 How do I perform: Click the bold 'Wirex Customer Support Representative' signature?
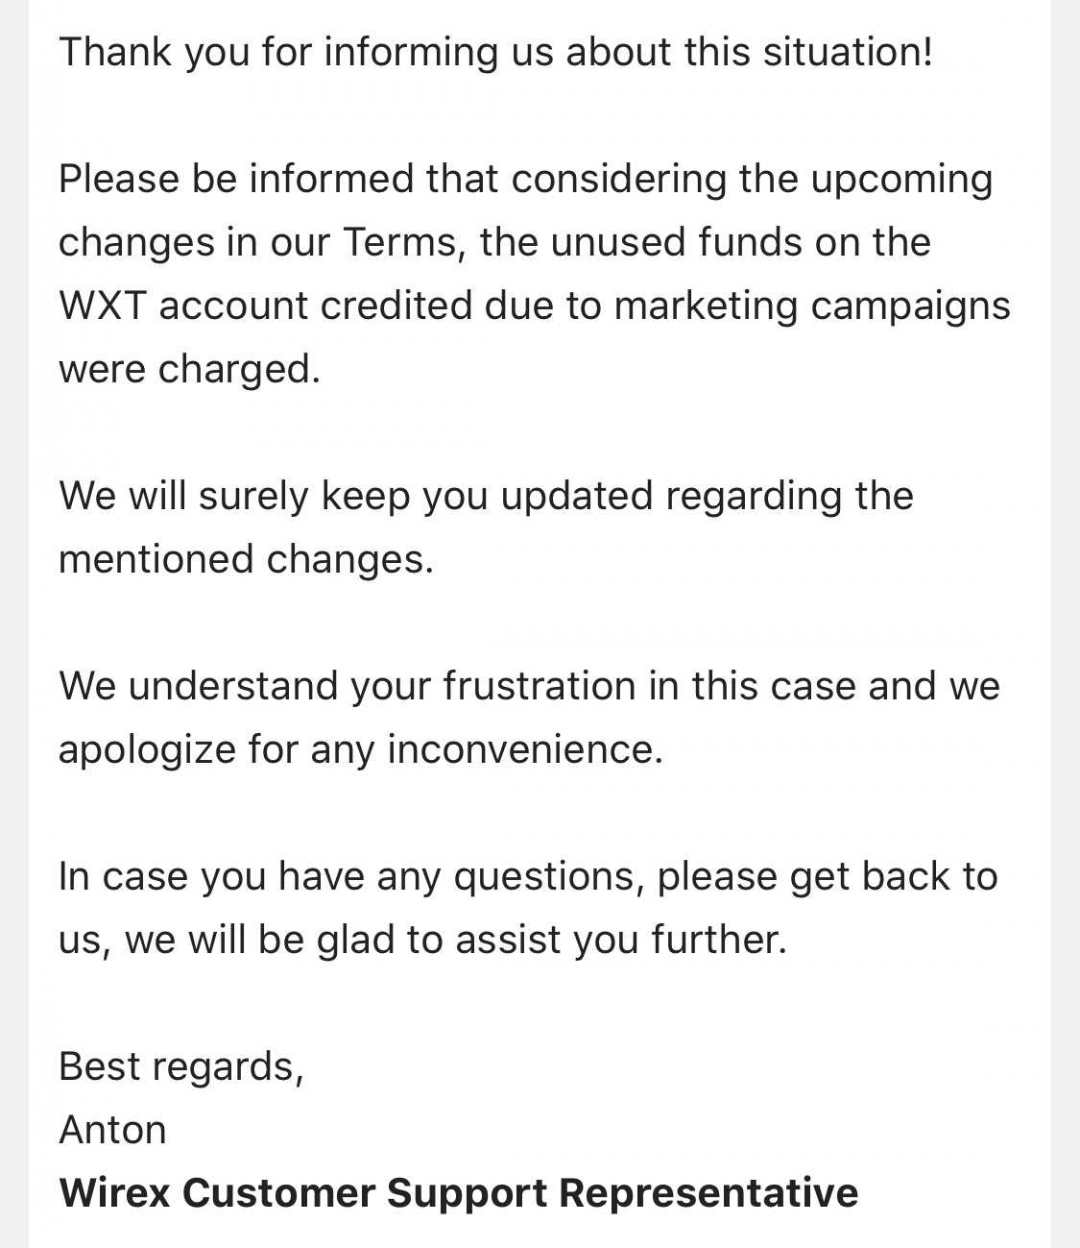[x=458, y=1193]
